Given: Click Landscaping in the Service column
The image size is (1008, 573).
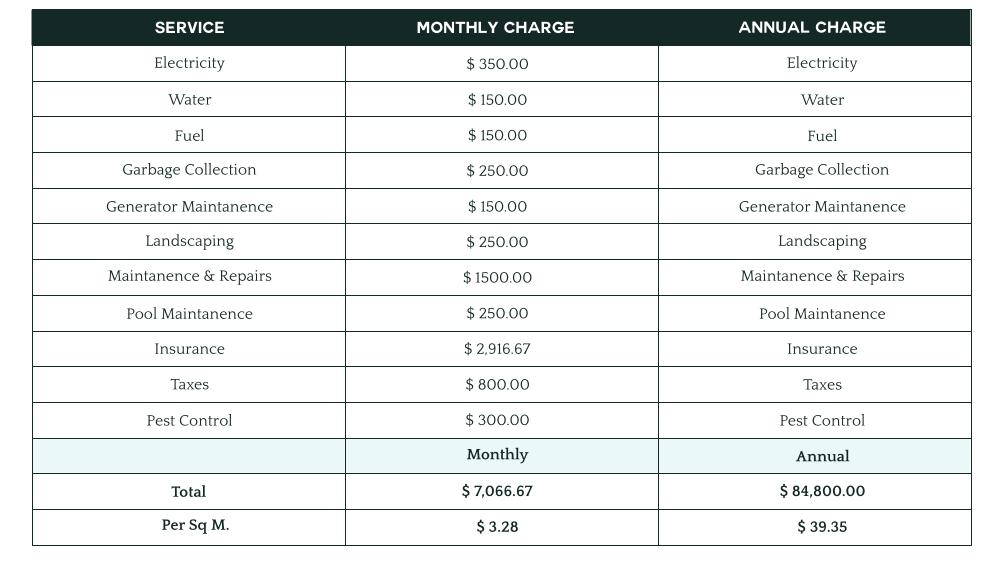Looking at the screenshot, I should click(x=189, y=241).
